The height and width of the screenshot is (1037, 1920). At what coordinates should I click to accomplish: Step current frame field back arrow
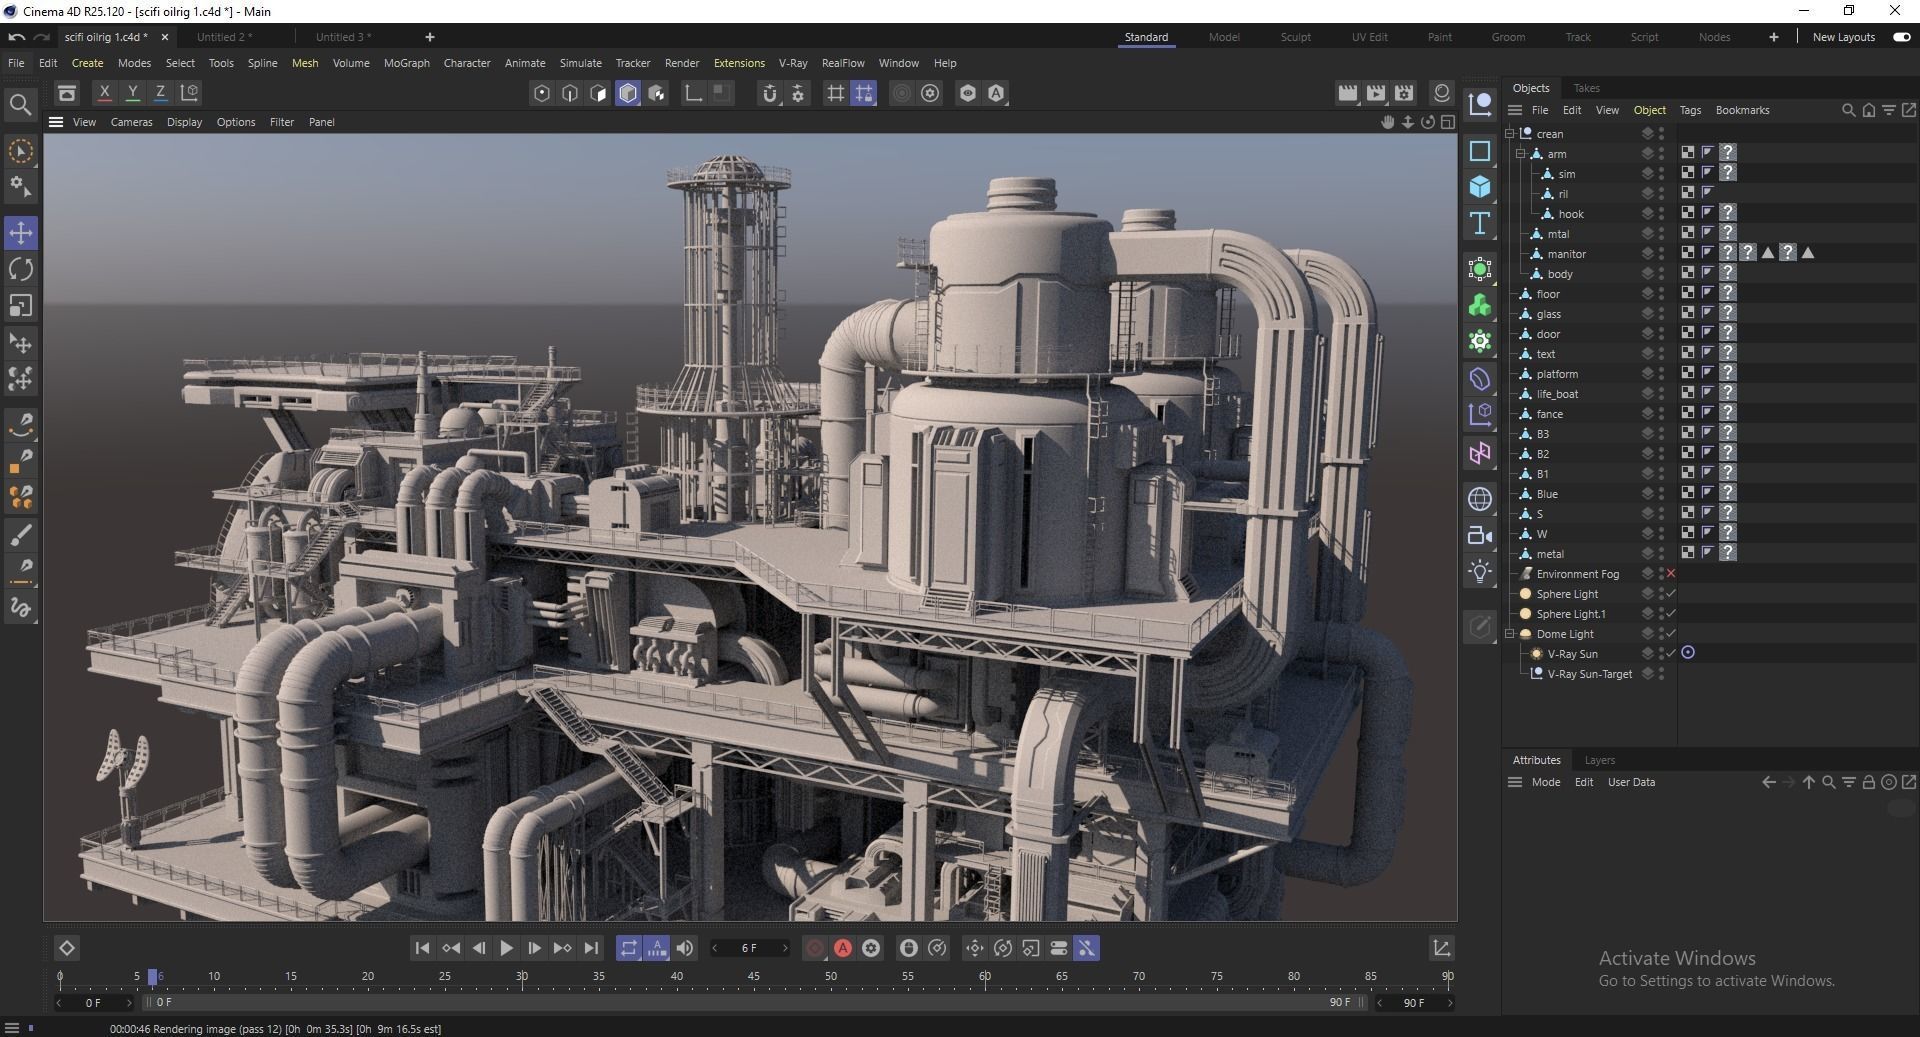[x=714, y=948]
